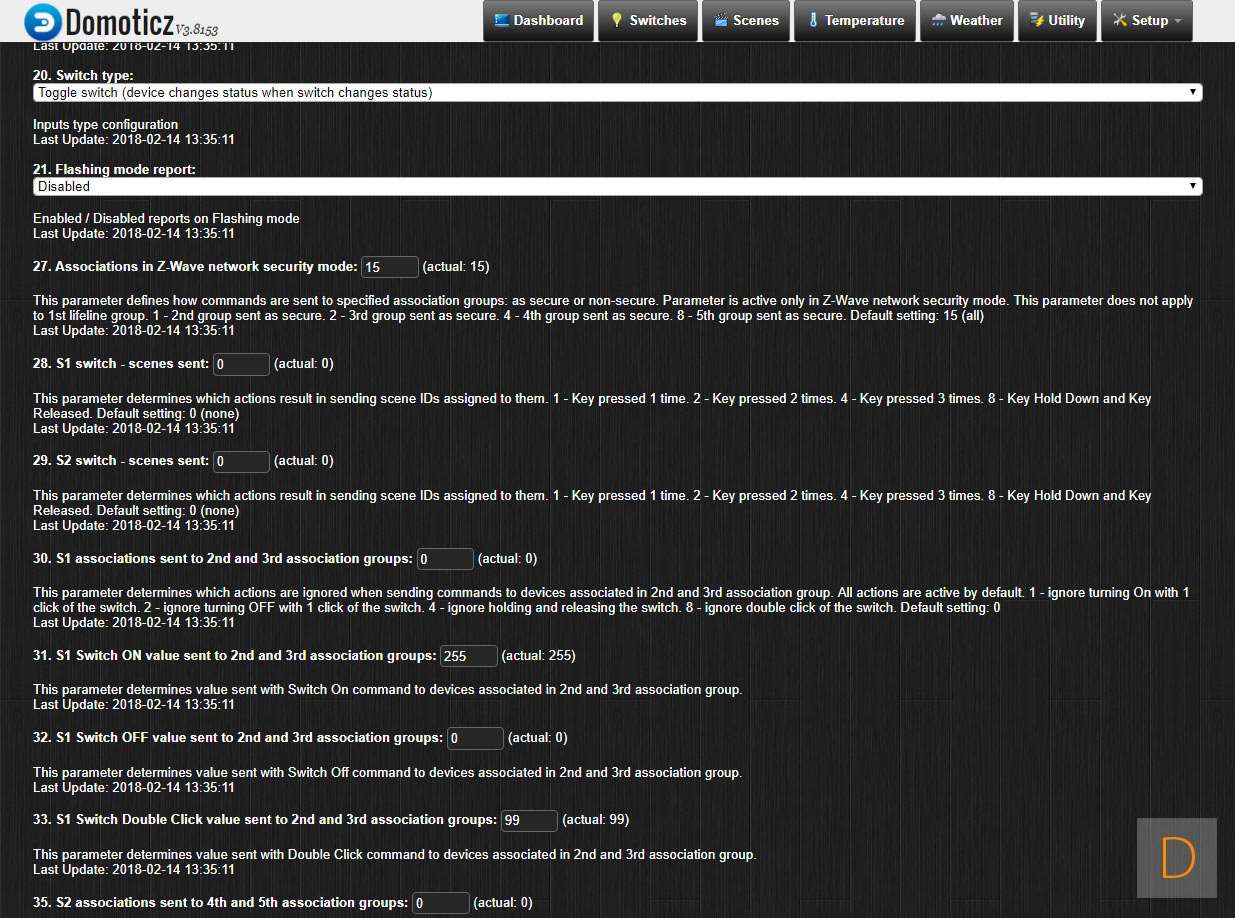Screen dimensions: 1235x918
Task: Click 'Enabled / Disabled reports on Flashing mode' text
Action: click(x=166, y=218)
